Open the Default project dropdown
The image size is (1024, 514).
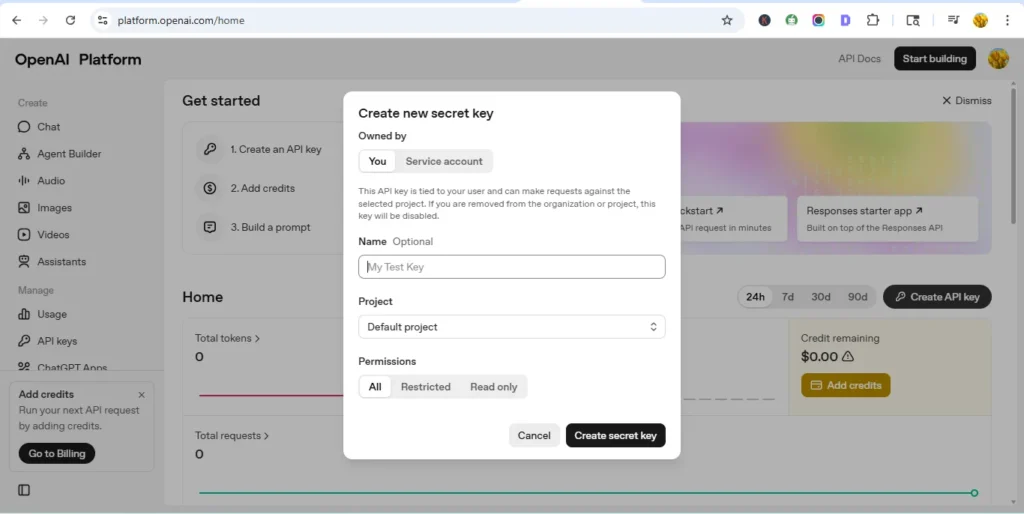pos(512,327)
